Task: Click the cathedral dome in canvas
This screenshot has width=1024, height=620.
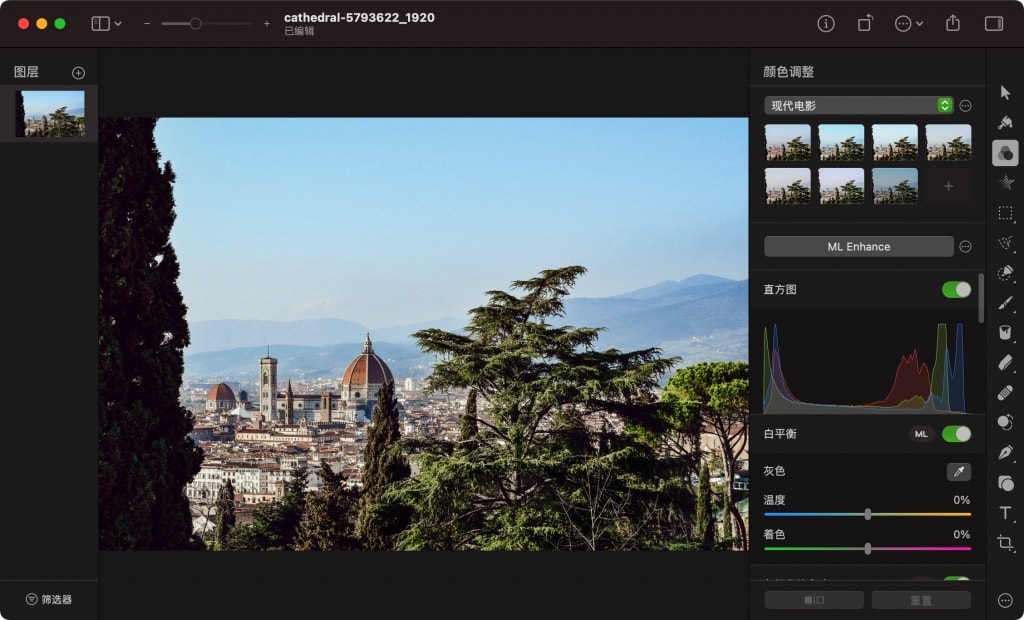Action: (x=367, y=368)
